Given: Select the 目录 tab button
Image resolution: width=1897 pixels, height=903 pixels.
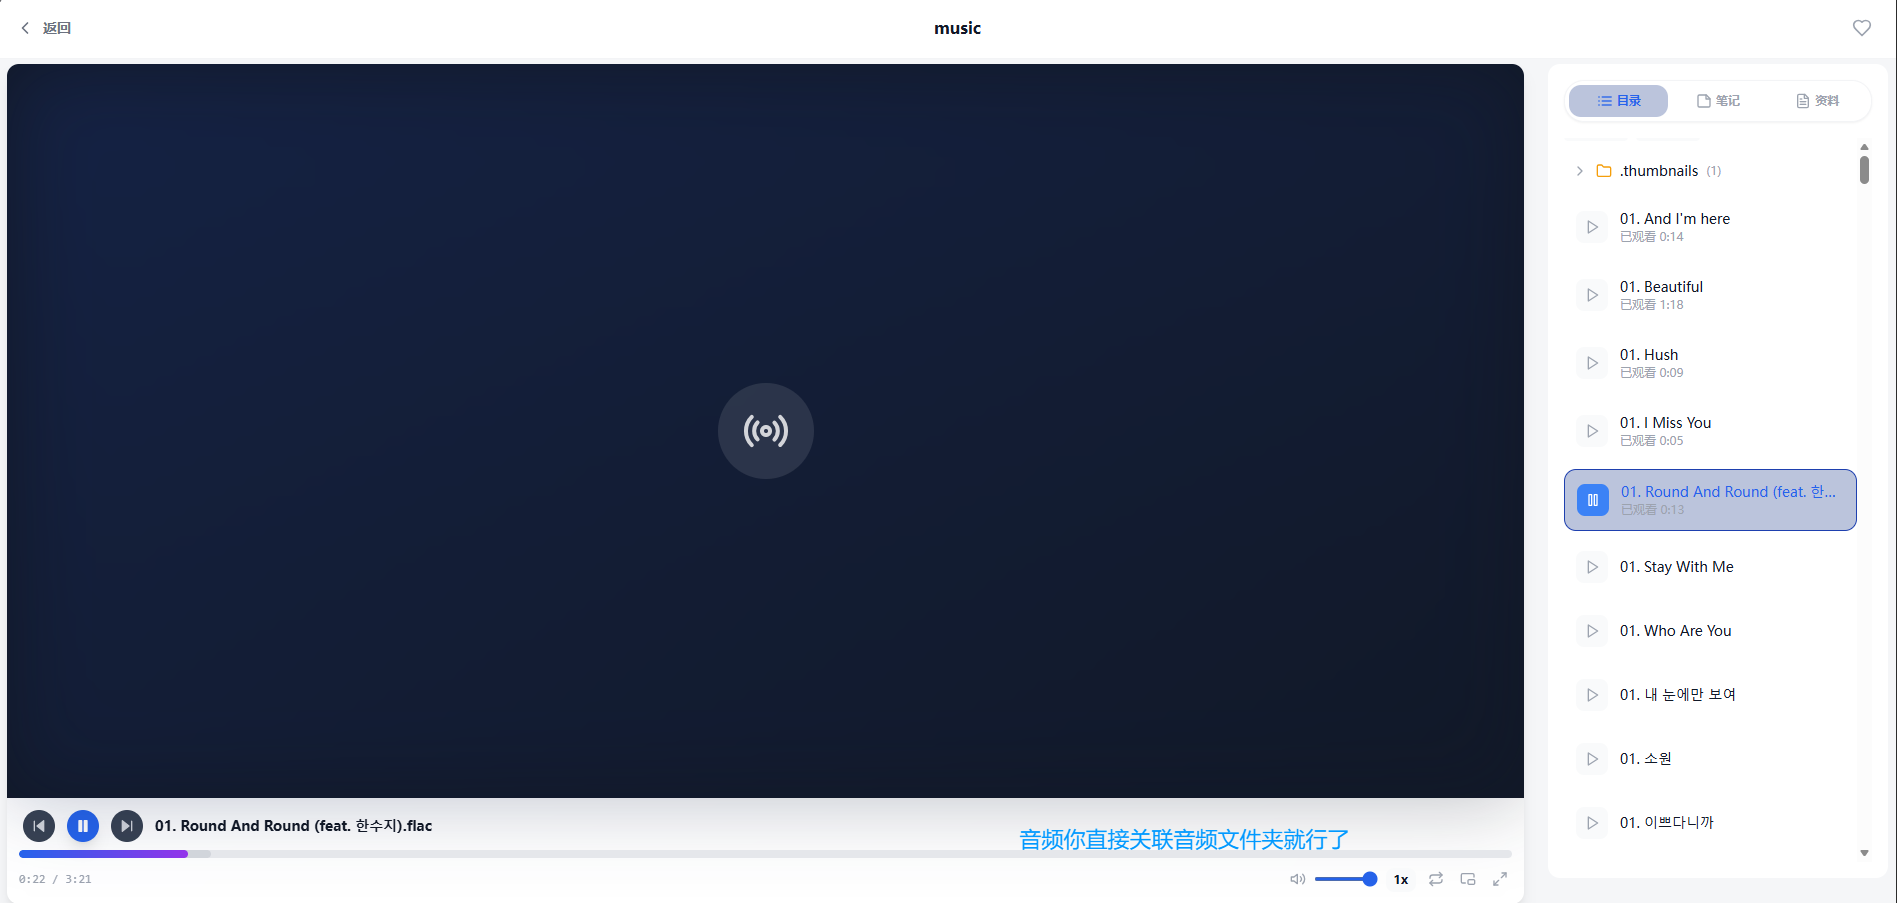Looking at the screenshot, I should click(1617, 100).
